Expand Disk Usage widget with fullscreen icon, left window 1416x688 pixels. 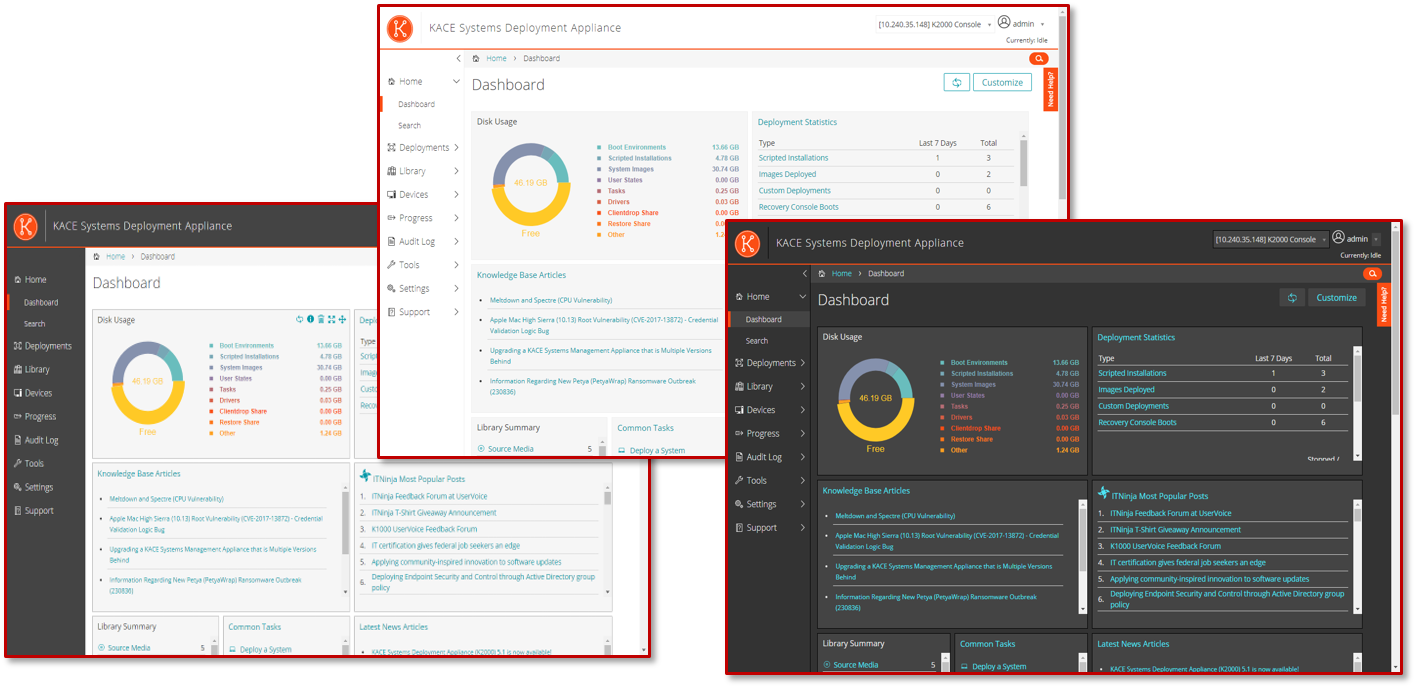(x=332, y=319)
